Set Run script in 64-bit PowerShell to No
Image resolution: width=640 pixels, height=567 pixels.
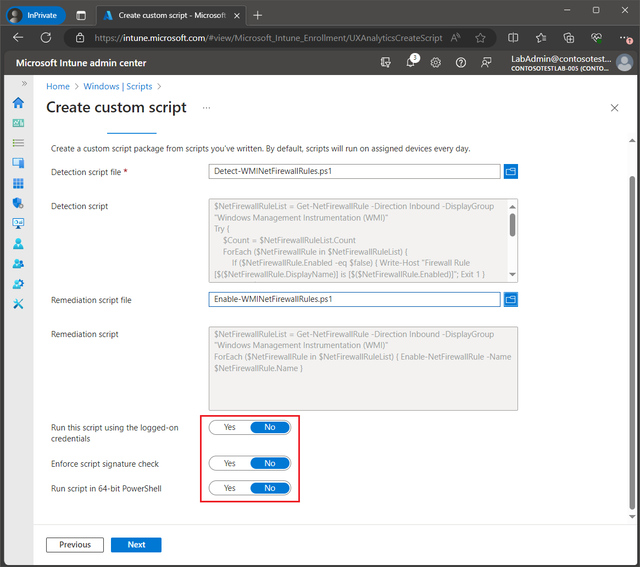pyautogui.click(x=270, y=488)
